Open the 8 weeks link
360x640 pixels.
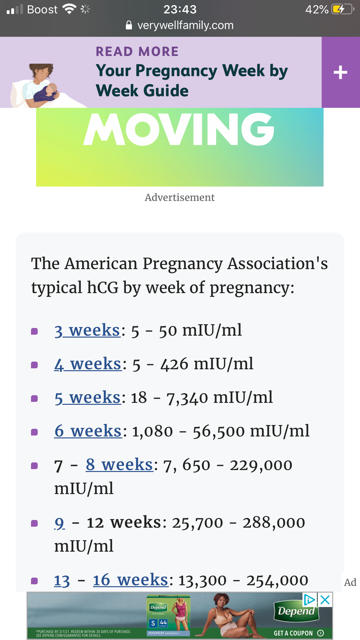pos(119,464)
